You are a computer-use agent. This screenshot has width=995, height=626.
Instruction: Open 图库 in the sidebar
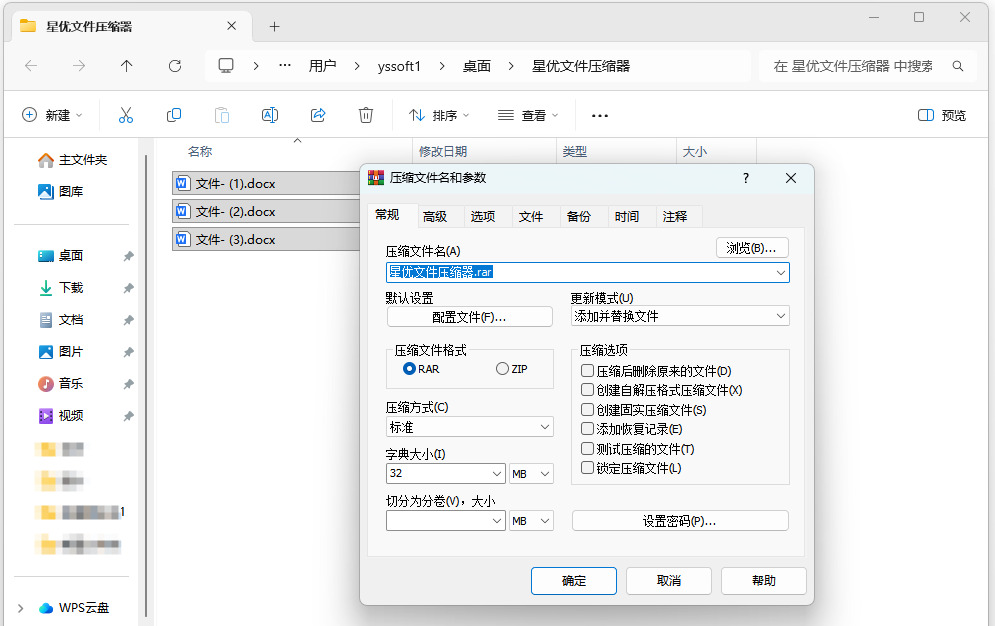point(60,192)
